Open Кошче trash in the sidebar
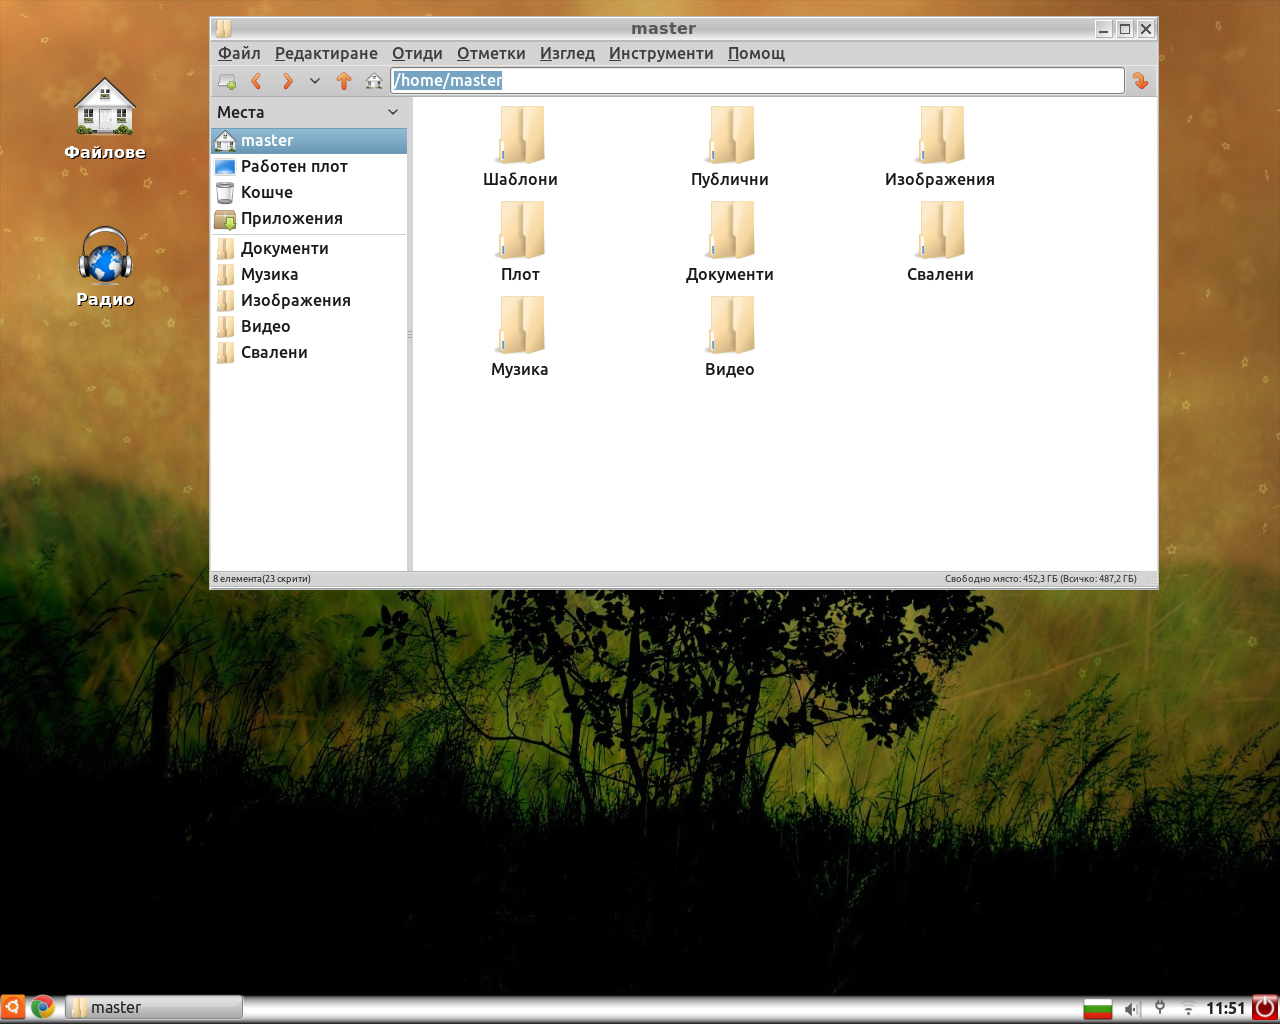1280x1024 pixels. pyautogui.click(x=309, y=193)
